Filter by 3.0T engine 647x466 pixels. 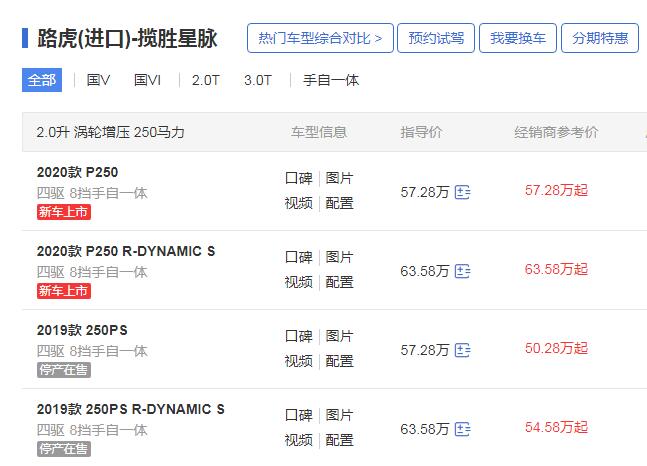coord(258,80)
